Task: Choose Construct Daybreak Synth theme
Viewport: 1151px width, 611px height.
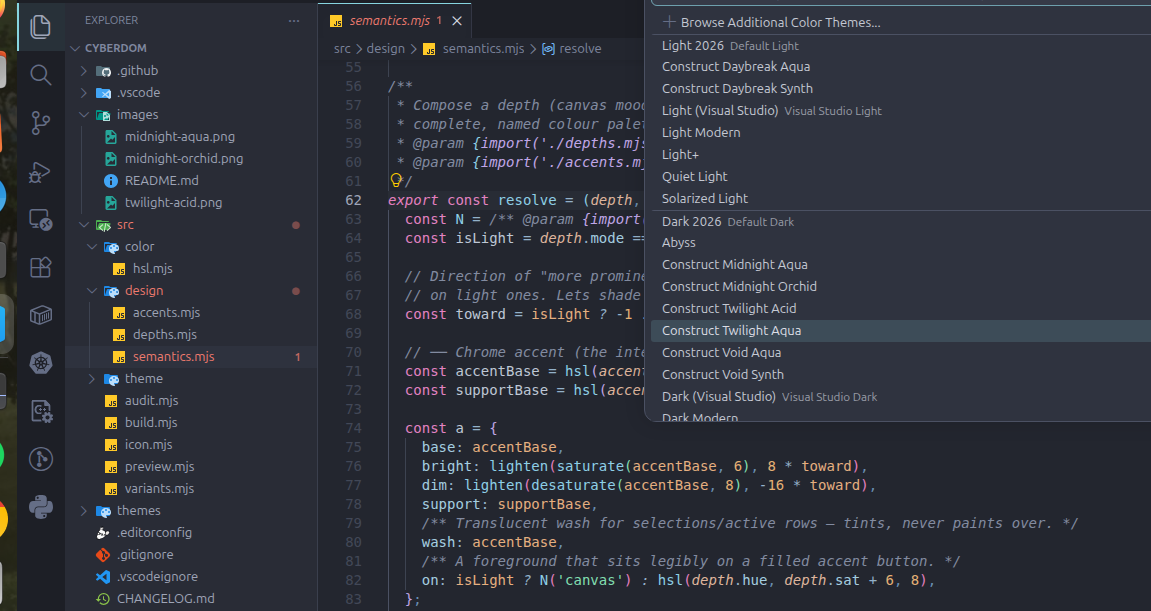Action: click(x=901, y=89)
